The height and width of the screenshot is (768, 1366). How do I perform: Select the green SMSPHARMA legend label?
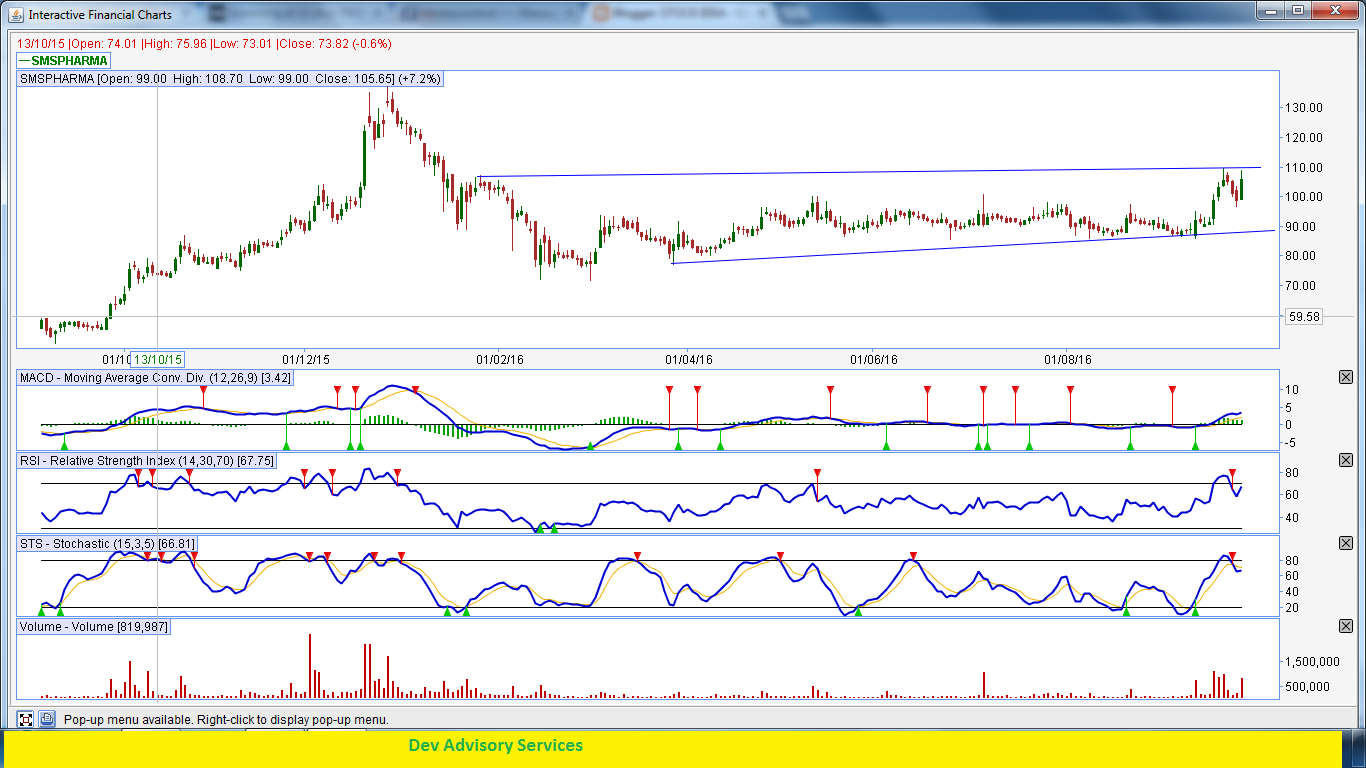64,61
